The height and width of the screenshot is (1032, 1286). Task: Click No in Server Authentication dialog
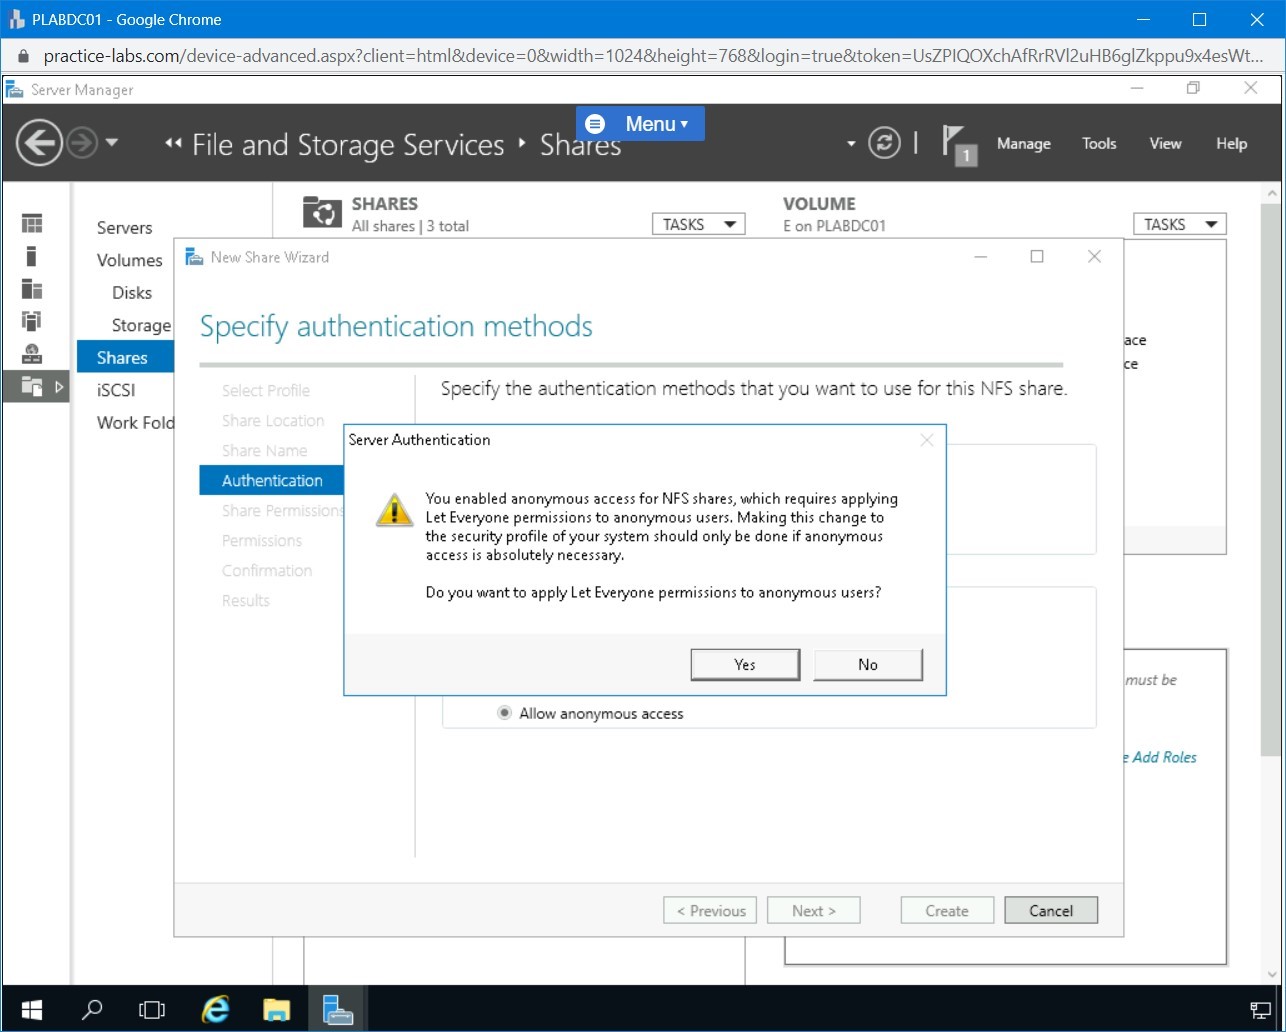click(x=868, y=665)
